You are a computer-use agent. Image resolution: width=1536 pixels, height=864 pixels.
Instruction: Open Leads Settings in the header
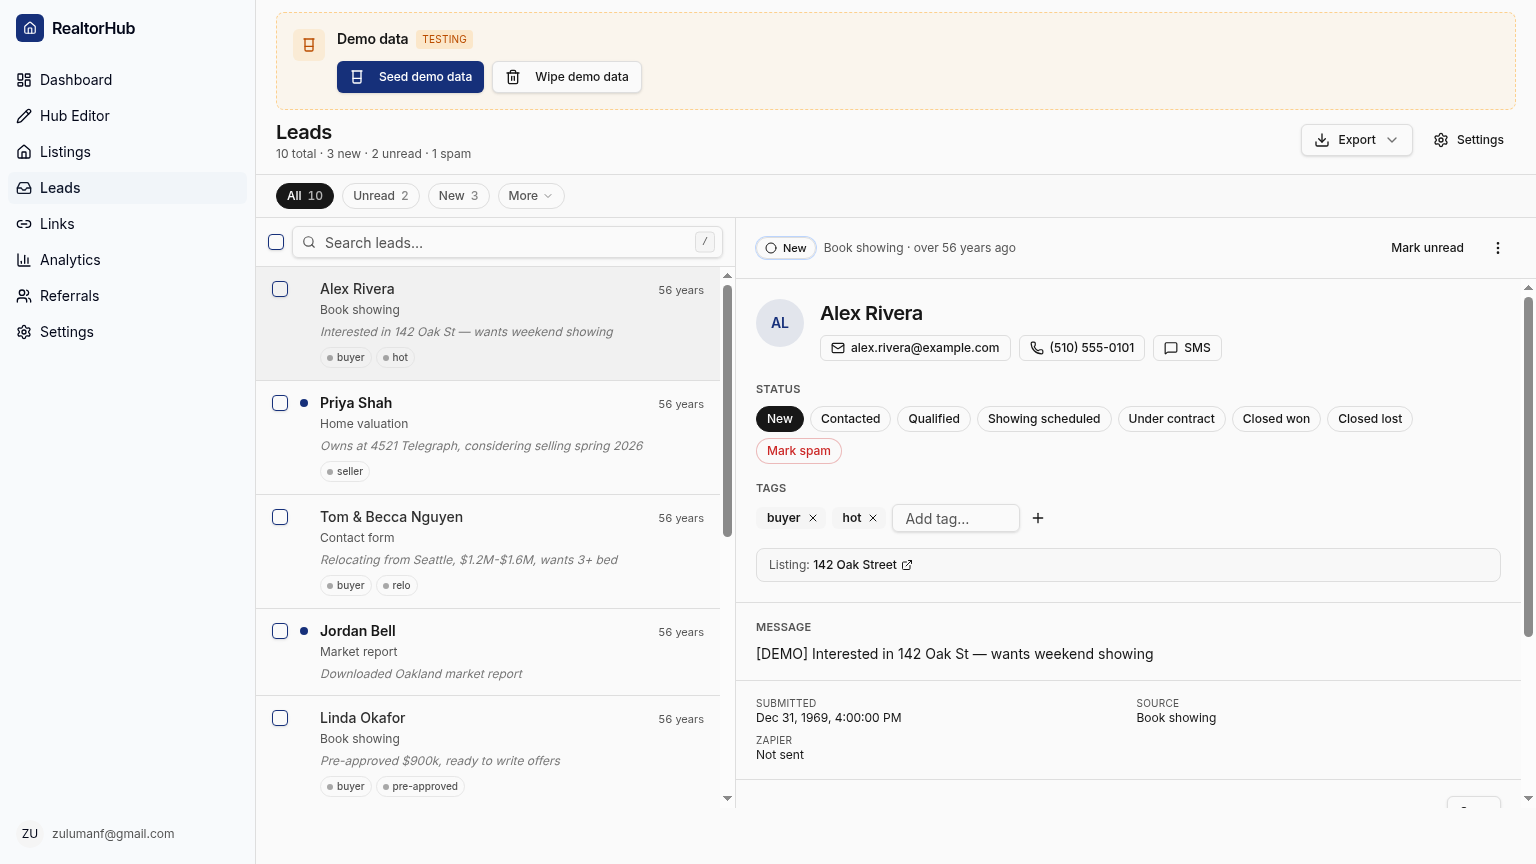point(1468,140)
